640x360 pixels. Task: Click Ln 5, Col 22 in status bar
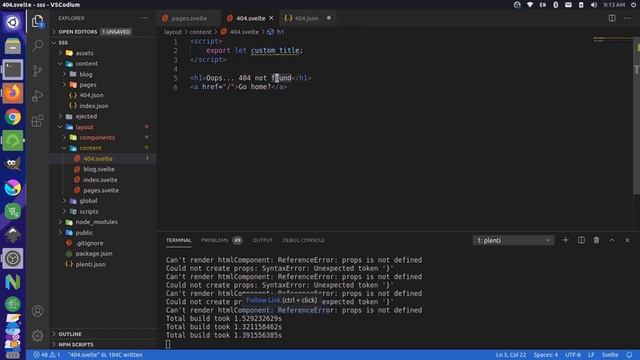click(511, 355)
